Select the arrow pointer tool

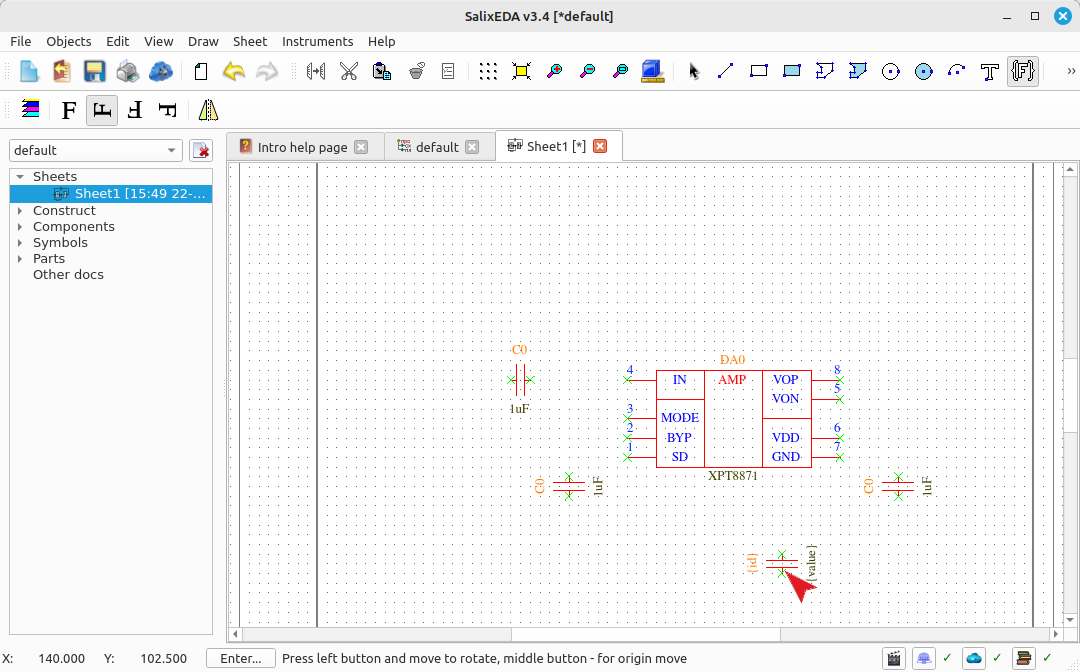(x=694, y=71)
